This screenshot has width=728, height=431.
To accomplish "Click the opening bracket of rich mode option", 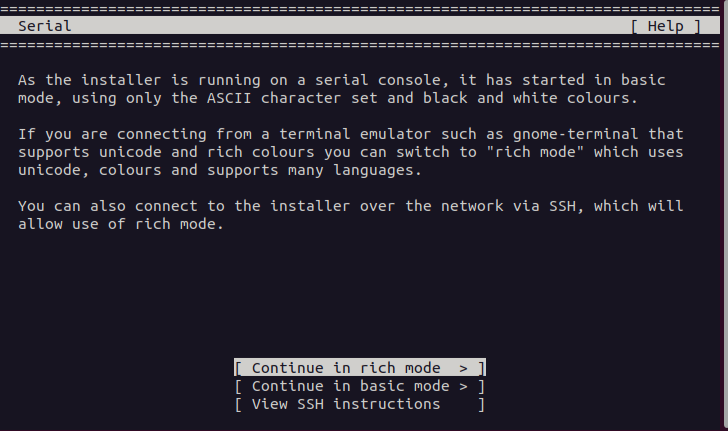I will 238,368.
